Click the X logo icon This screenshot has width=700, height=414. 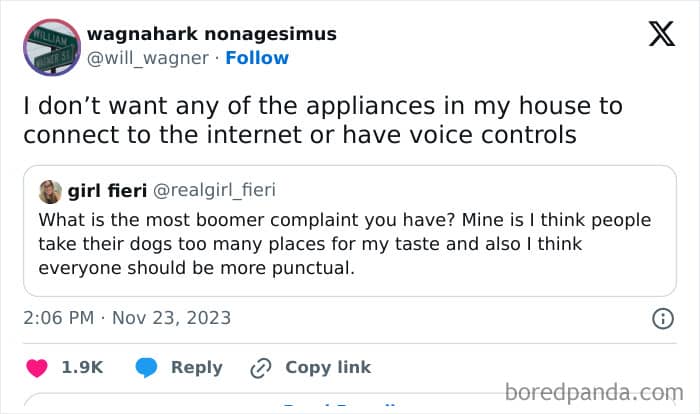click(661, 35)
